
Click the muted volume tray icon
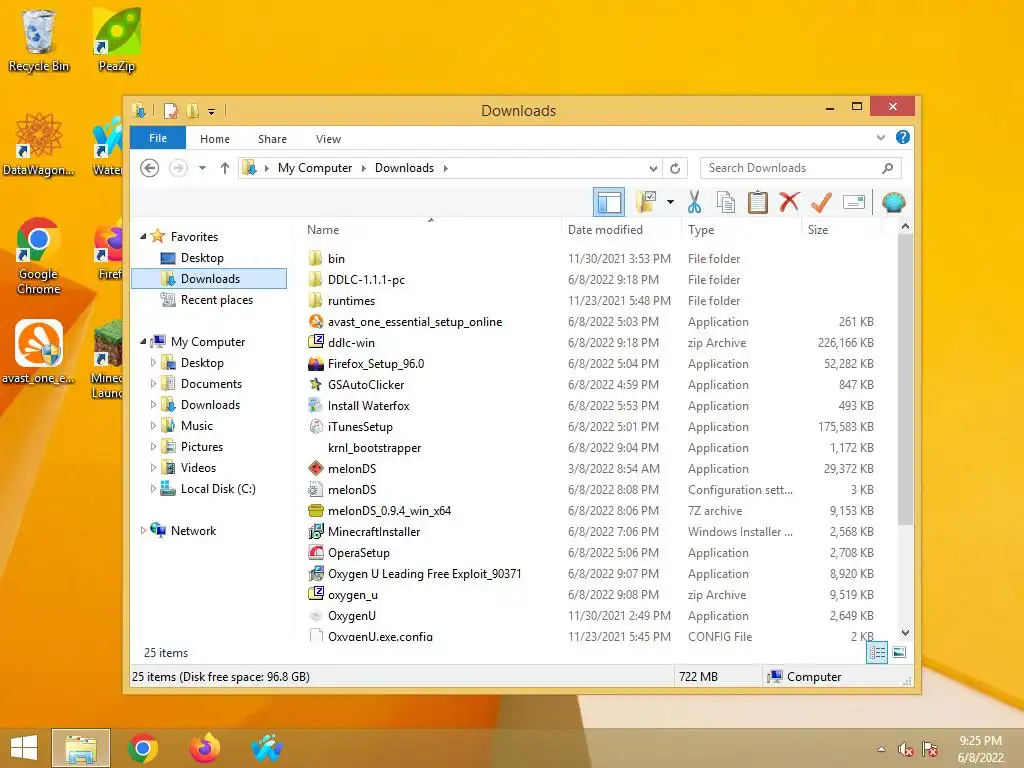click(x=905, y=749)
